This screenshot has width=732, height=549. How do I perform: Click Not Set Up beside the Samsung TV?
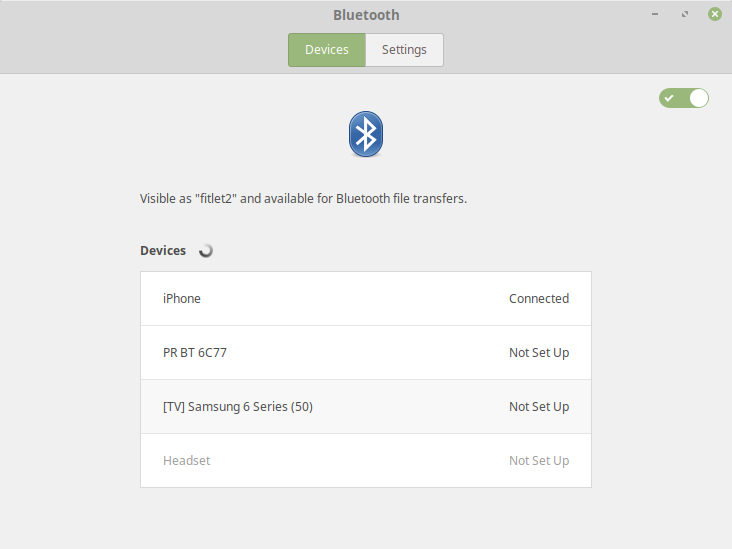[539, 407]
